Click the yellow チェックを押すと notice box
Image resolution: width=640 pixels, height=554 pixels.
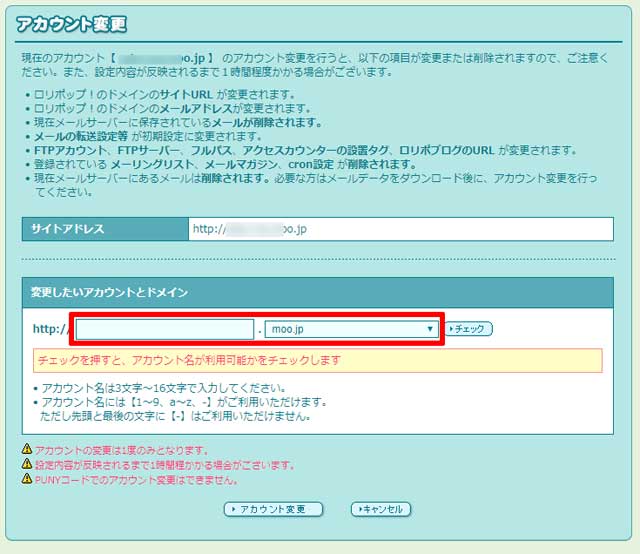click(317, 360)
